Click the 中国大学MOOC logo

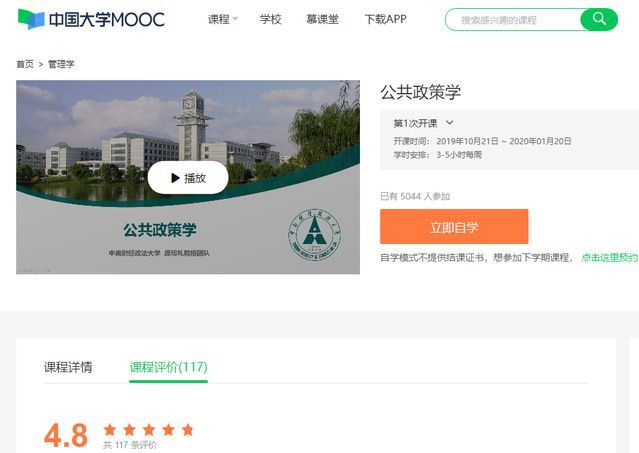click(x=91, y=19)
